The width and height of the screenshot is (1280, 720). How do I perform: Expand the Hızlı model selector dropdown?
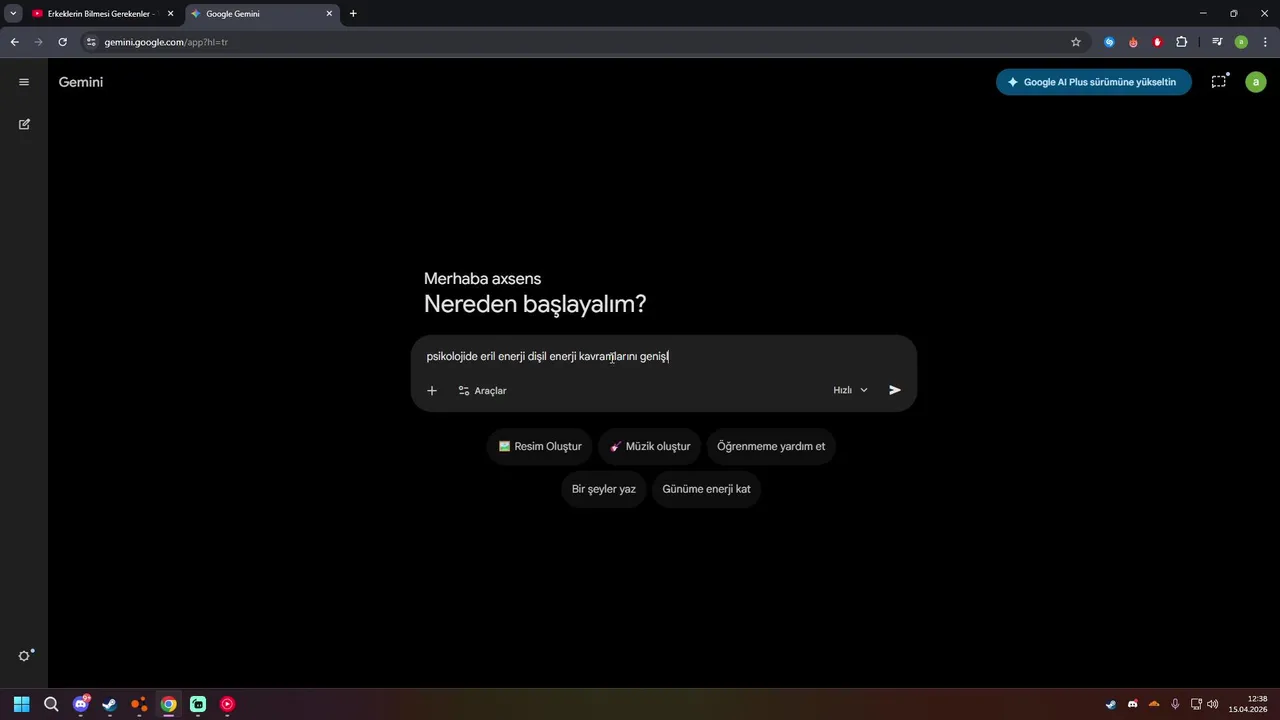click(851, 390)
